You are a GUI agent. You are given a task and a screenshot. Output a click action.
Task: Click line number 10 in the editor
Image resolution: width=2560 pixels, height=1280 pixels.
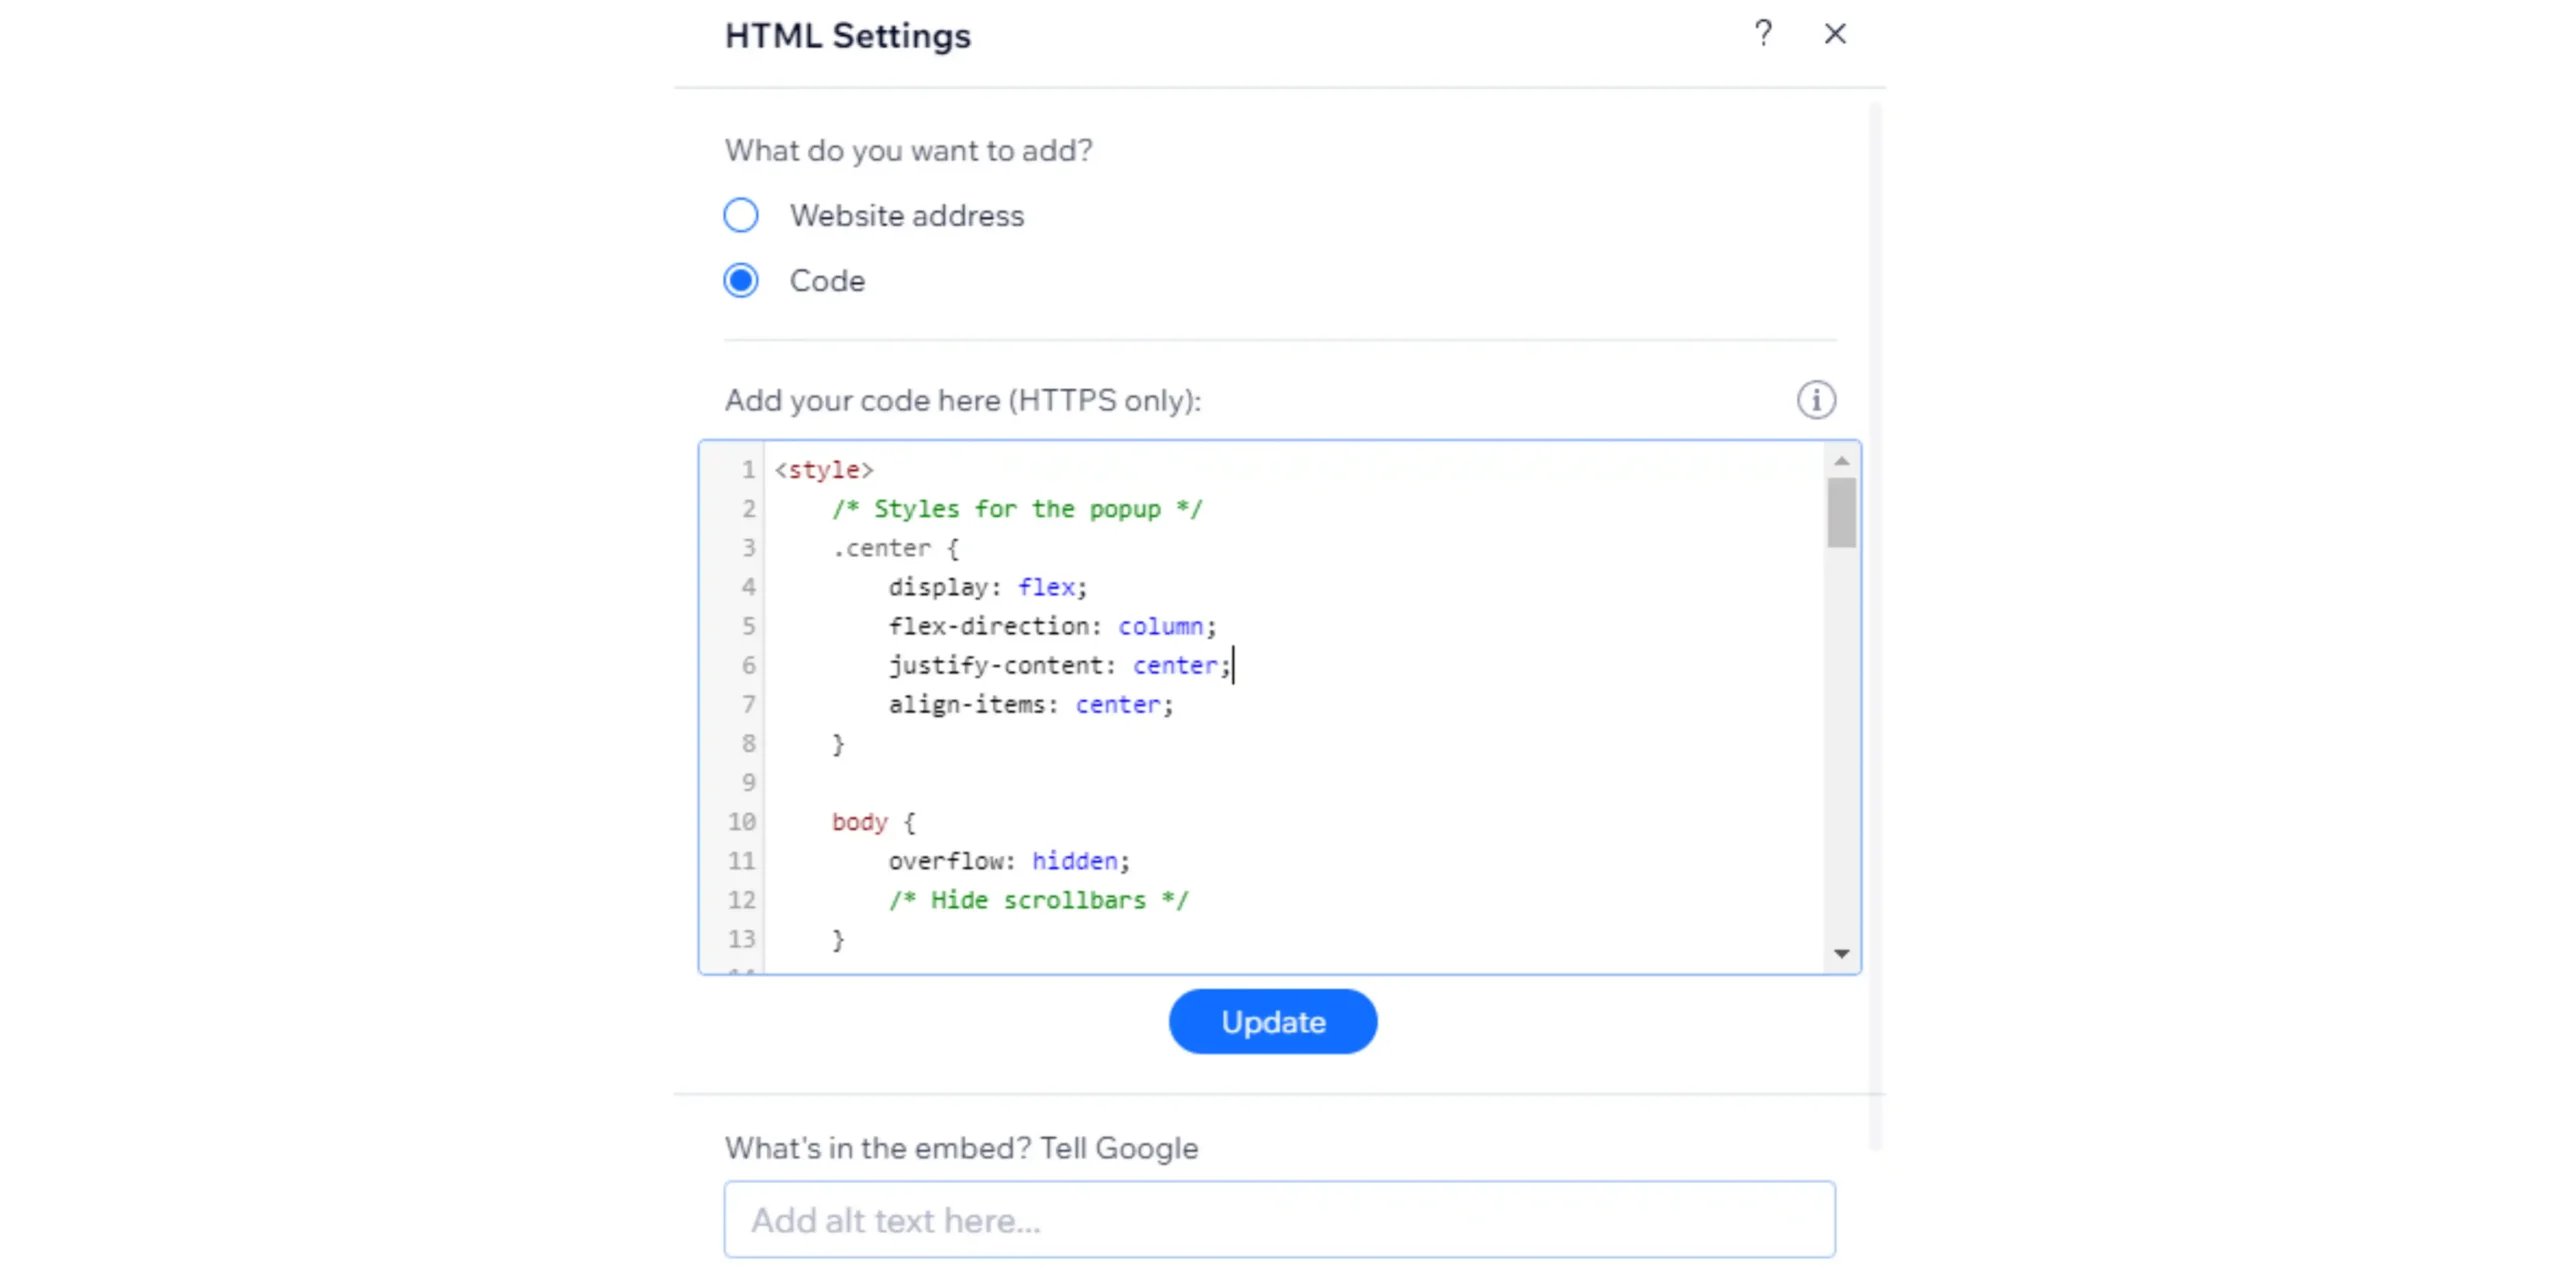(x=742, y=822)
